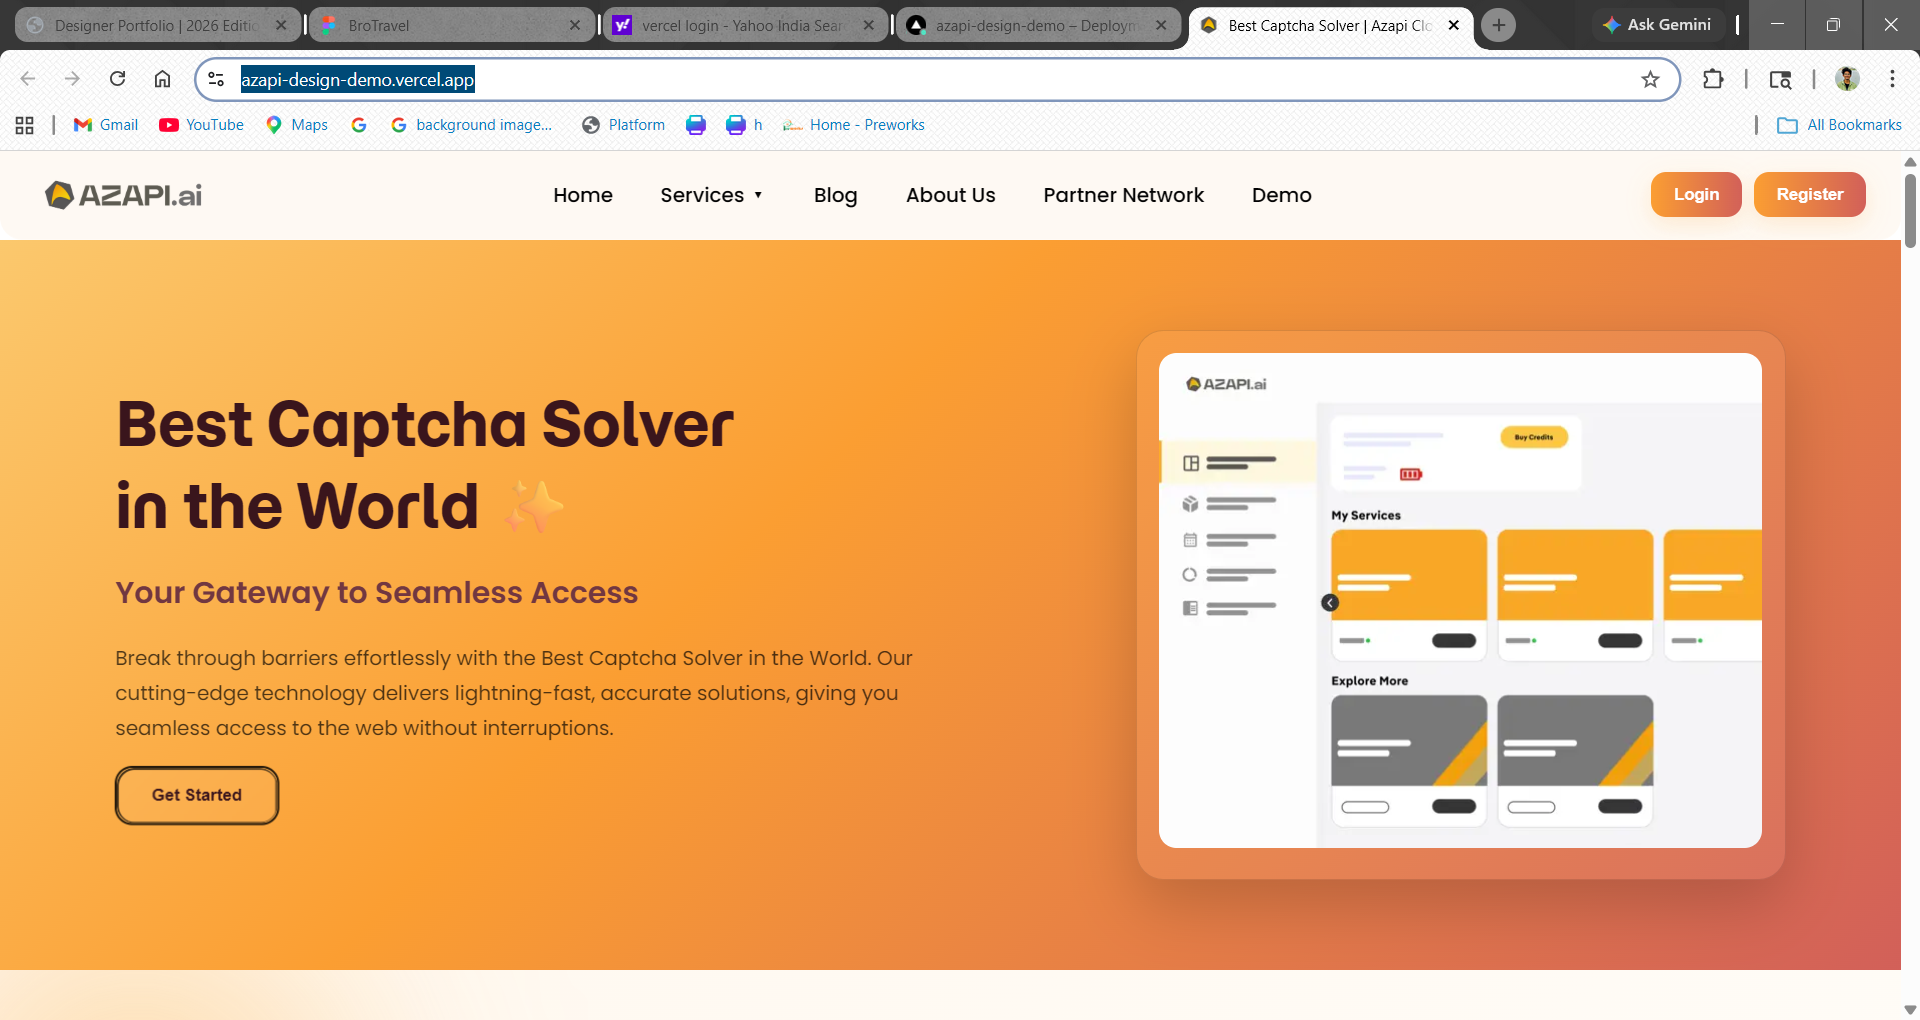
Task: Open background image bookmark
Action: [x=471, y=125]
